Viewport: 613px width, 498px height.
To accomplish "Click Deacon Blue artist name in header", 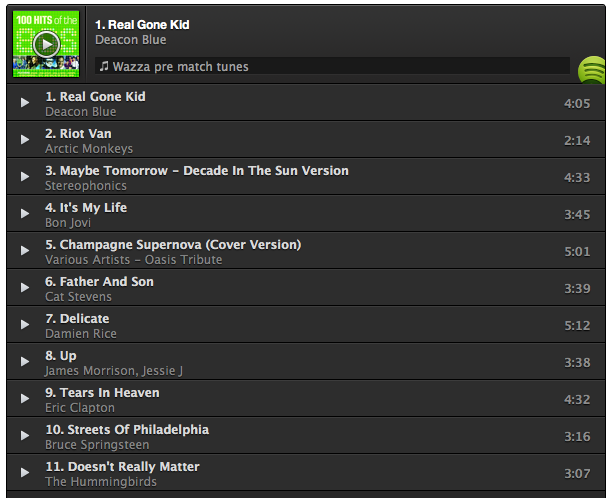I will tap(130, 40).
